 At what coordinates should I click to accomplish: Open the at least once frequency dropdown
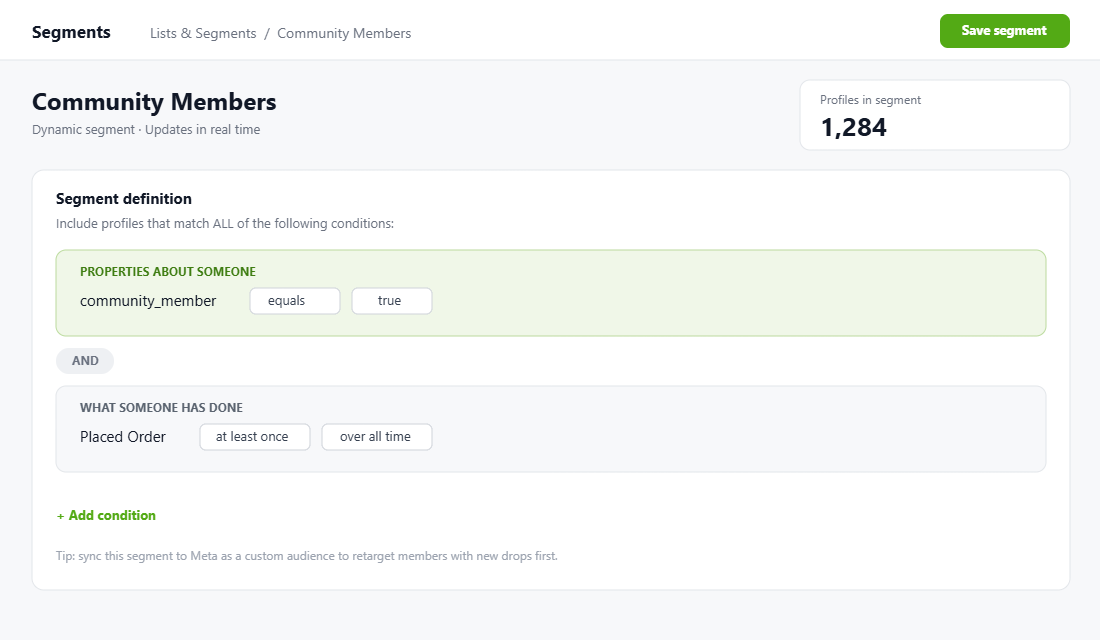pyautogui.click(x=255, y=437)
